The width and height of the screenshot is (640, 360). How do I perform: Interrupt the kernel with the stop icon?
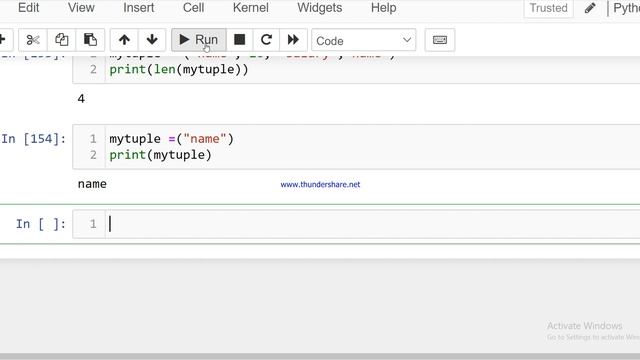[x=240, y=40]
